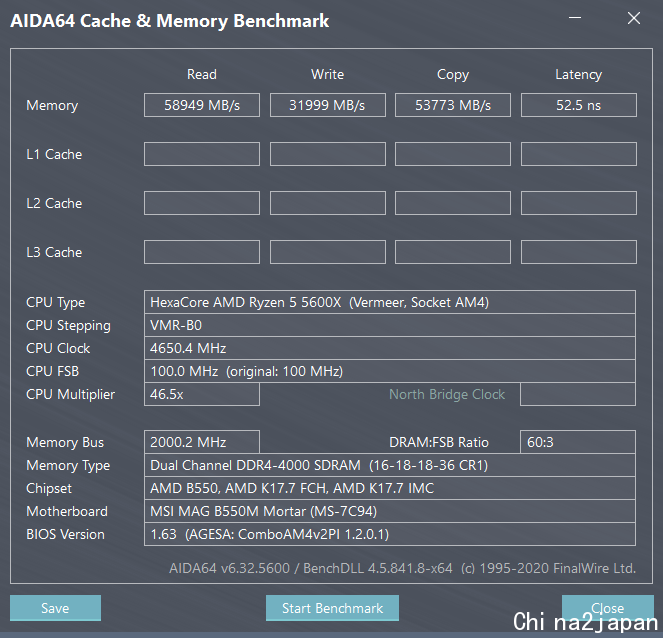Click the L1 Cache row label
This screenshot has width=663, height=638.
tap(54, 154)
